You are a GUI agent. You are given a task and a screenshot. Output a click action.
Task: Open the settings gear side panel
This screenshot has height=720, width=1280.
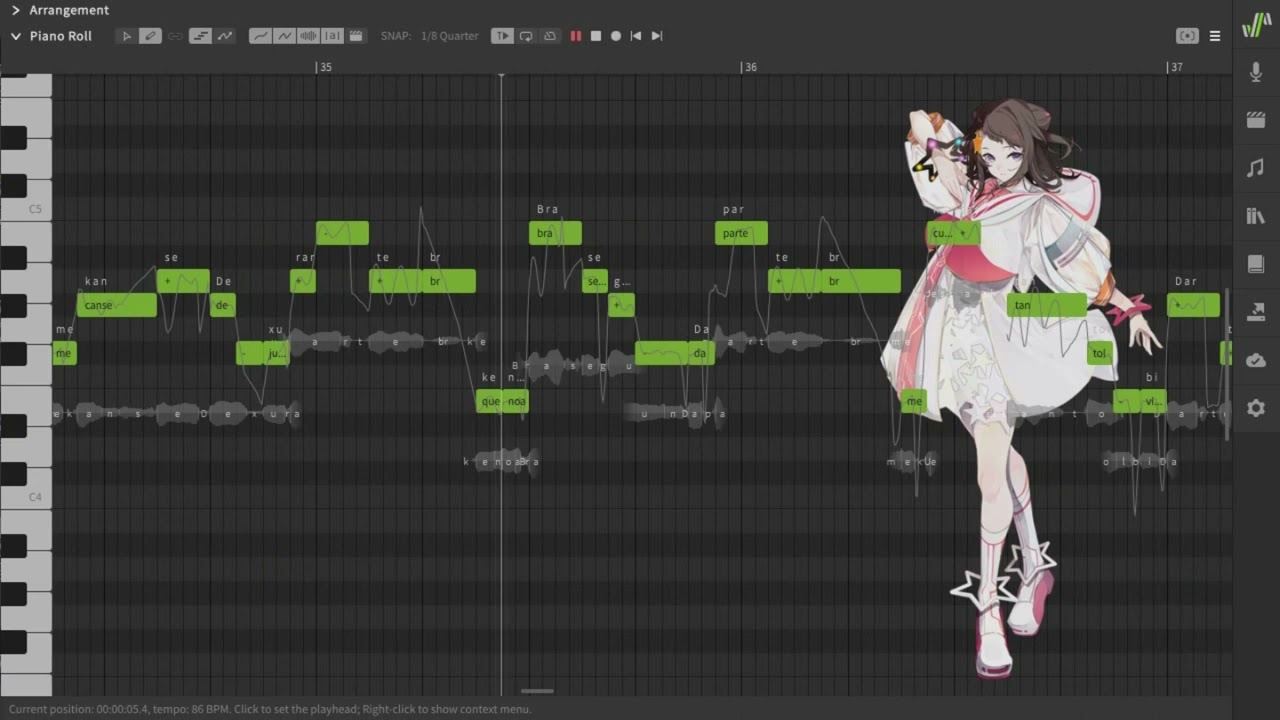1256,408
